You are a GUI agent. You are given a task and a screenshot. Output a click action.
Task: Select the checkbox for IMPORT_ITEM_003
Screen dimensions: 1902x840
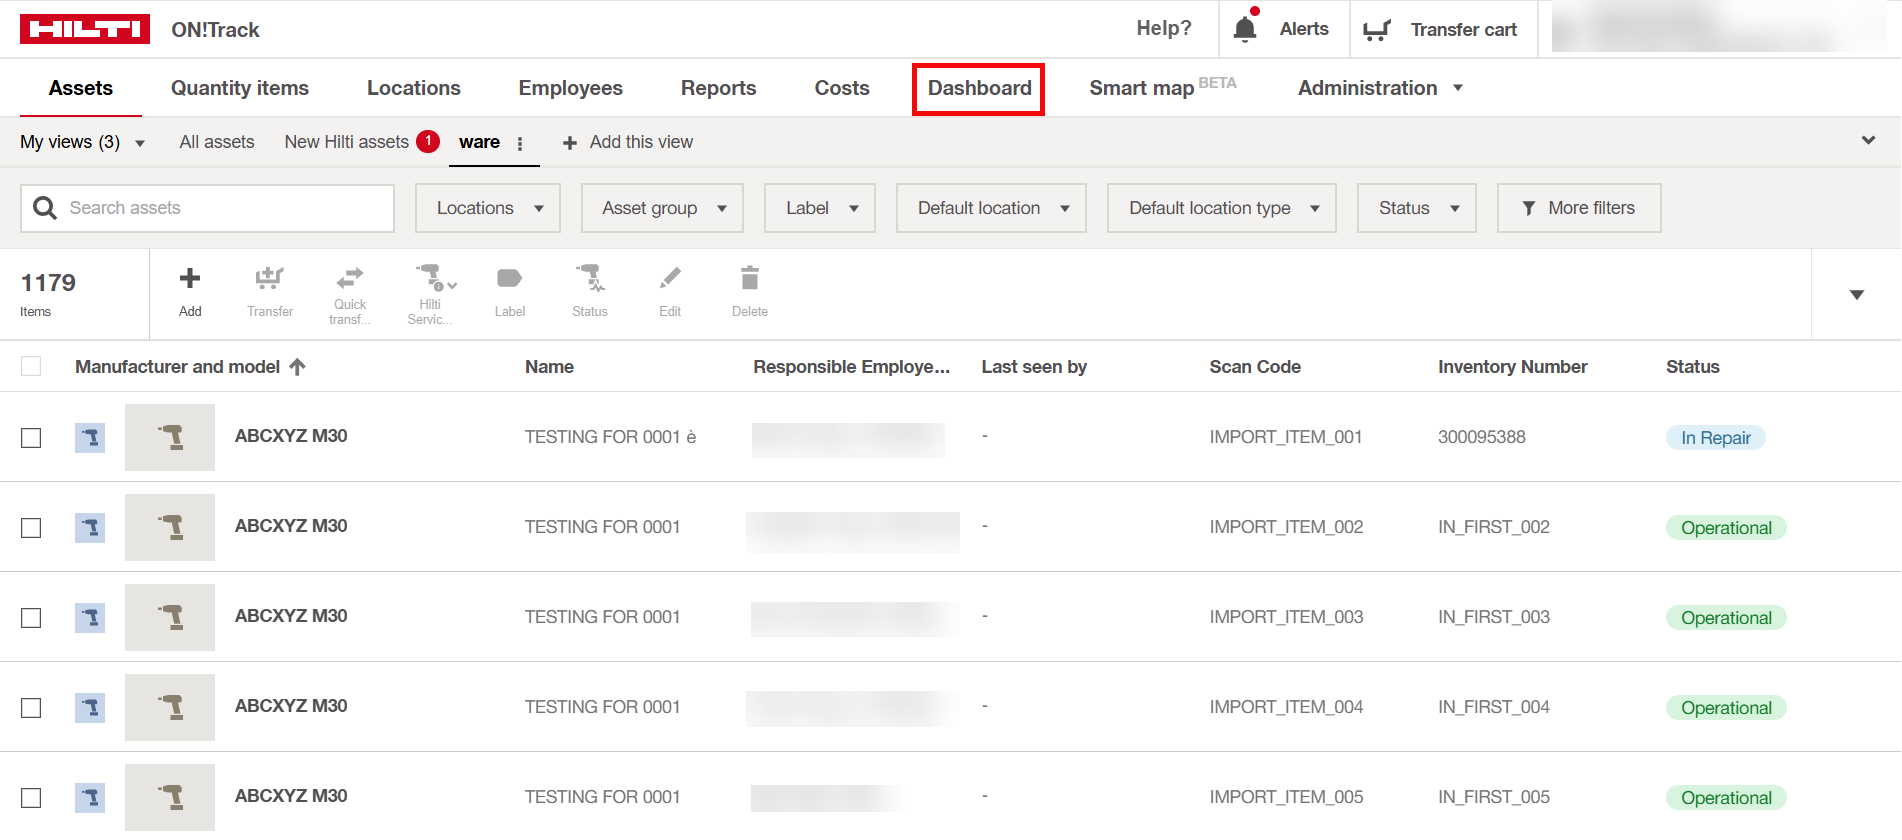[x=32, y=618]
